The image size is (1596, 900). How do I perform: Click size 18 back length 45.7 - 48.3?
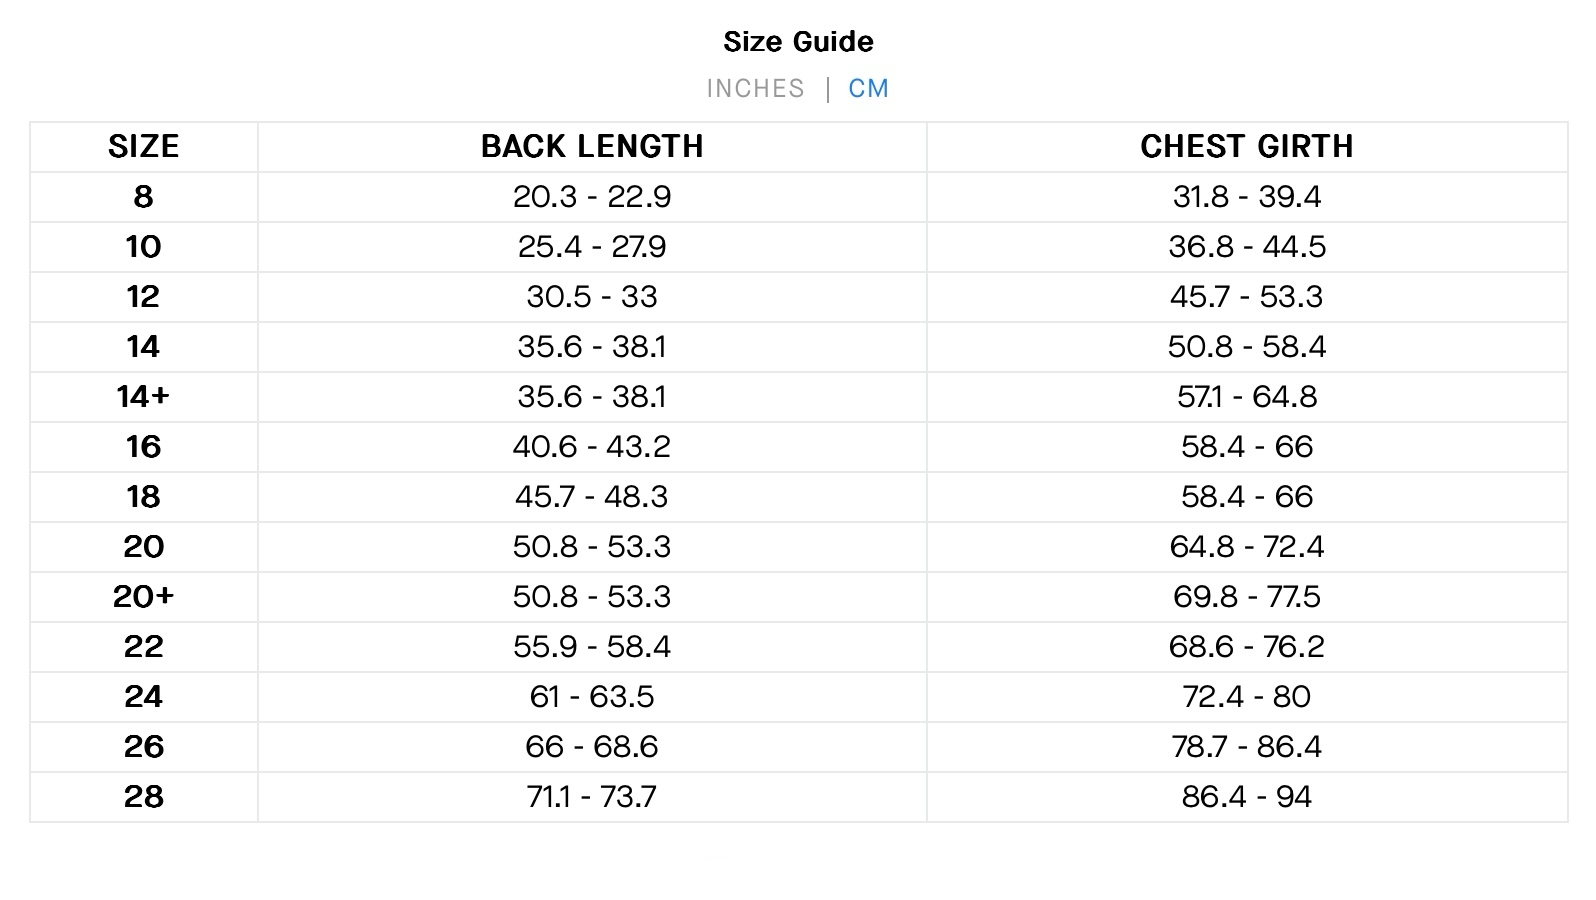592,497
